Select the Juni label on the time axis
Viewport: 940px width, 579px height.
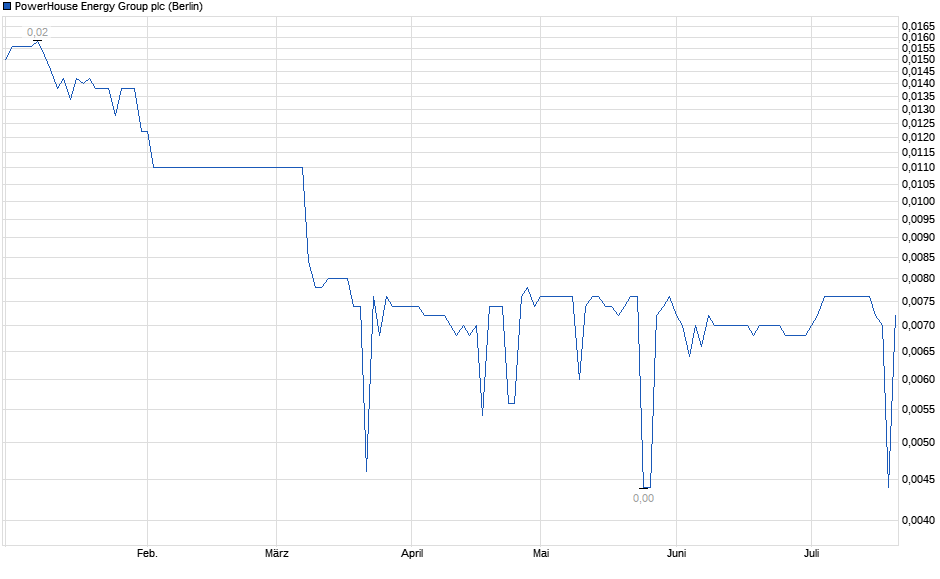(x=676, y=553)
